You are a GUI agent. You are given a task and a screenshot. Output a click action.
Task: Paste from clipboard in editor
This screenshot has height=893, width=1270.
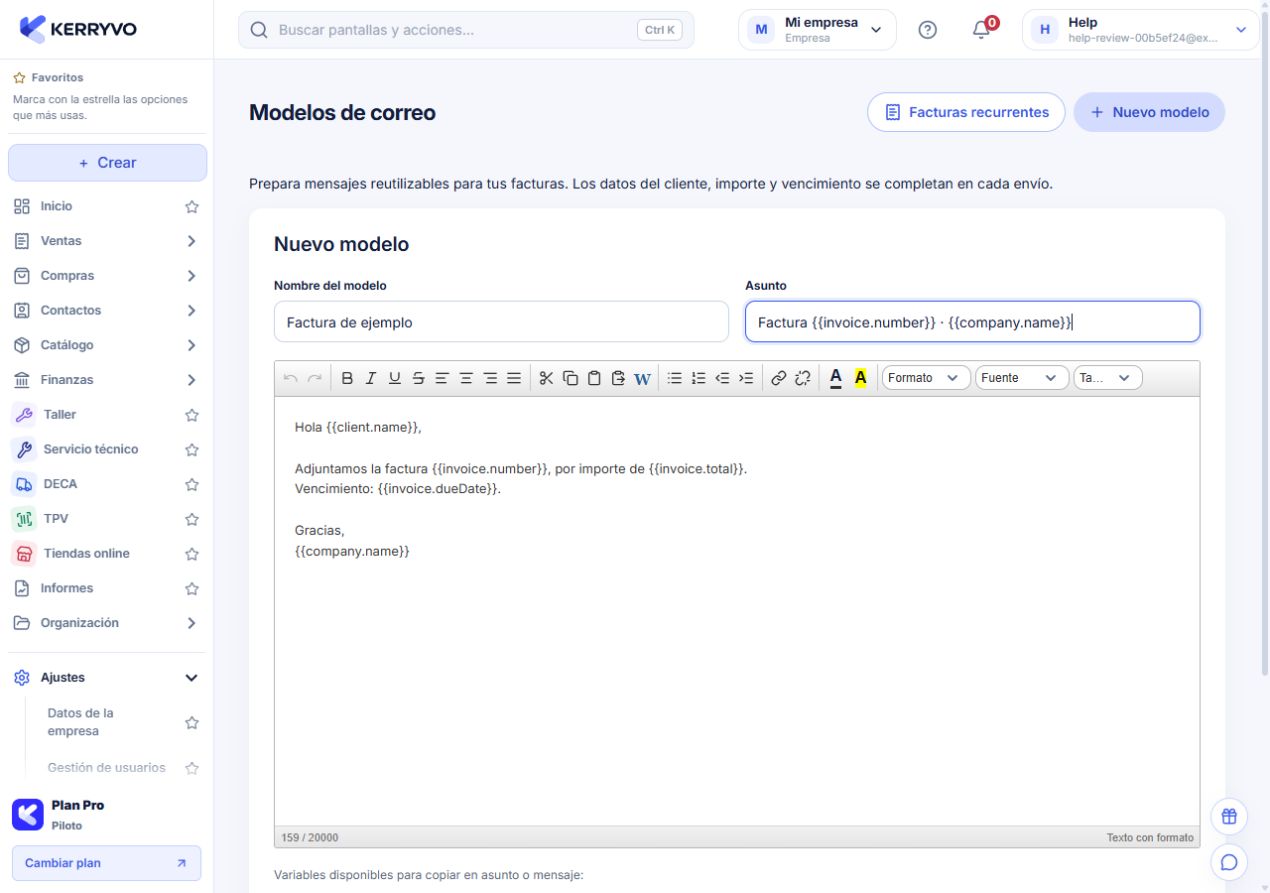tap(594, 378)
